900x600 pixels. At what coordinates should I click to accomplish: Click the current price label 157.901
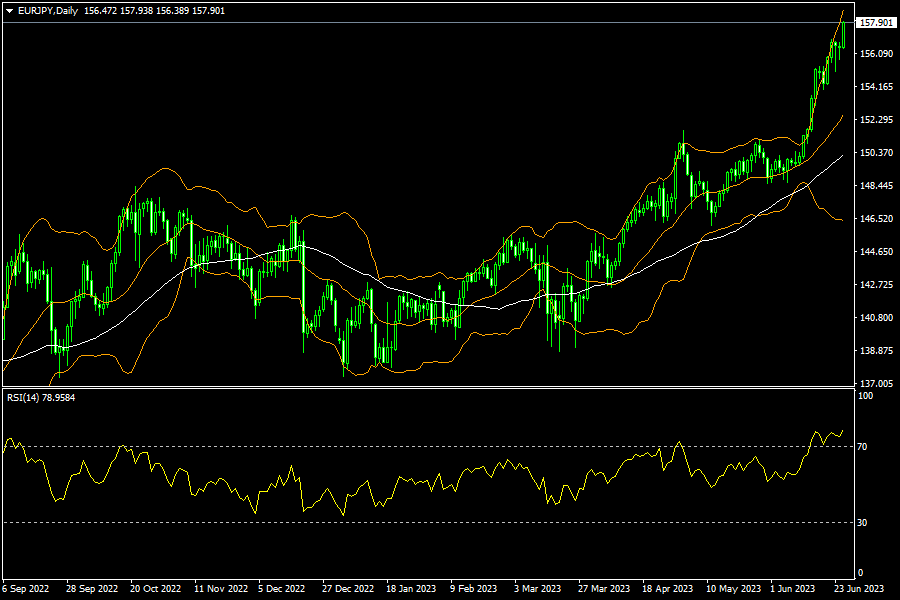[876, 23]
